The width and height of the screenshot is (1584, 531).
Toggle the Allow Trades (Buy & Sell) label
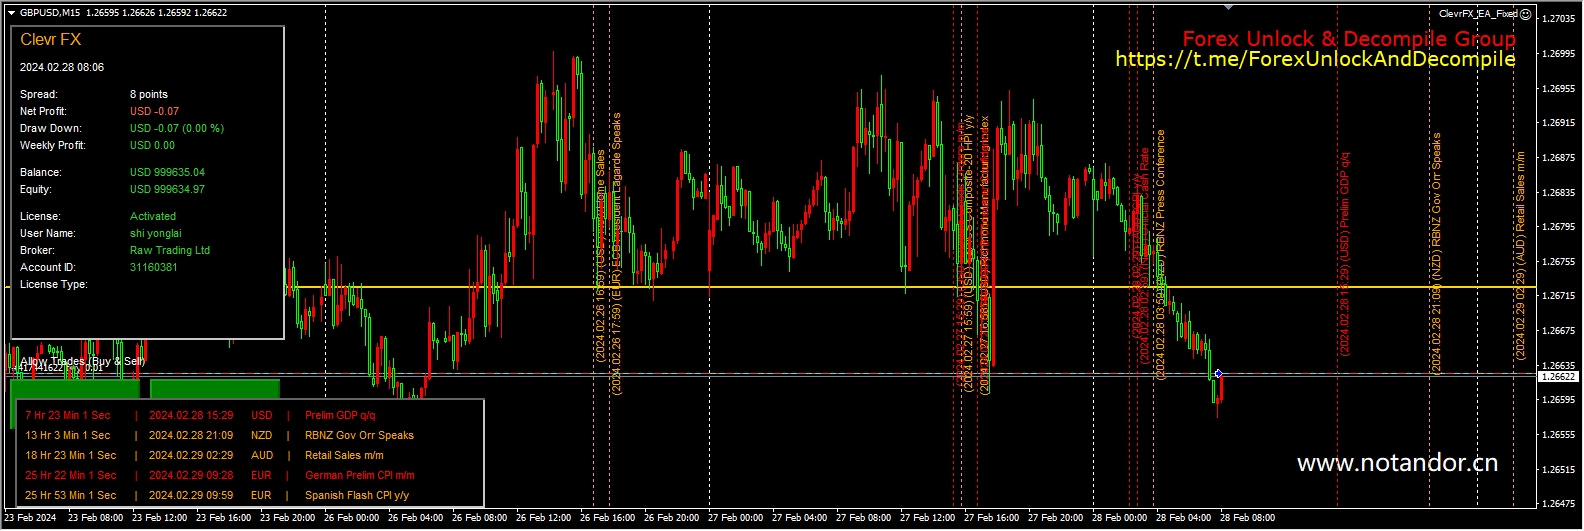[x=82, y=361]
